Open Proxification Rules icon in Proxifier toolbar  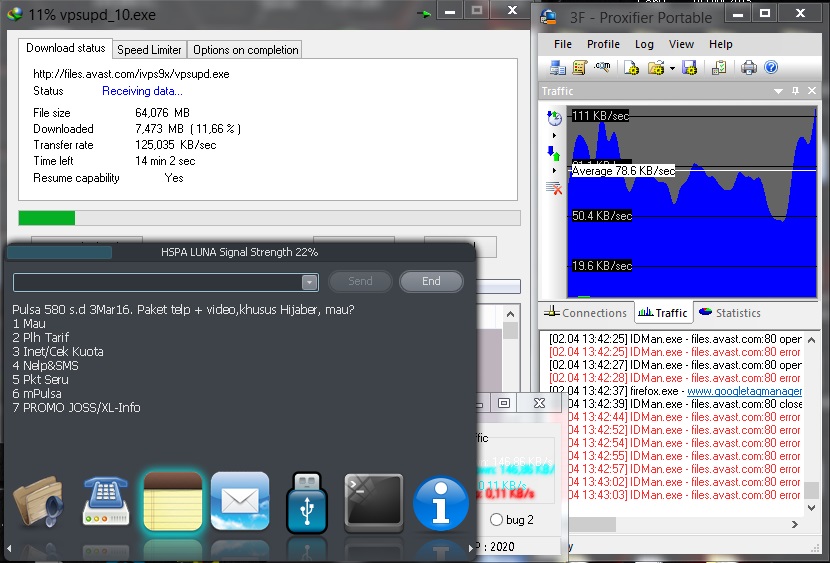tap(580, 68)
